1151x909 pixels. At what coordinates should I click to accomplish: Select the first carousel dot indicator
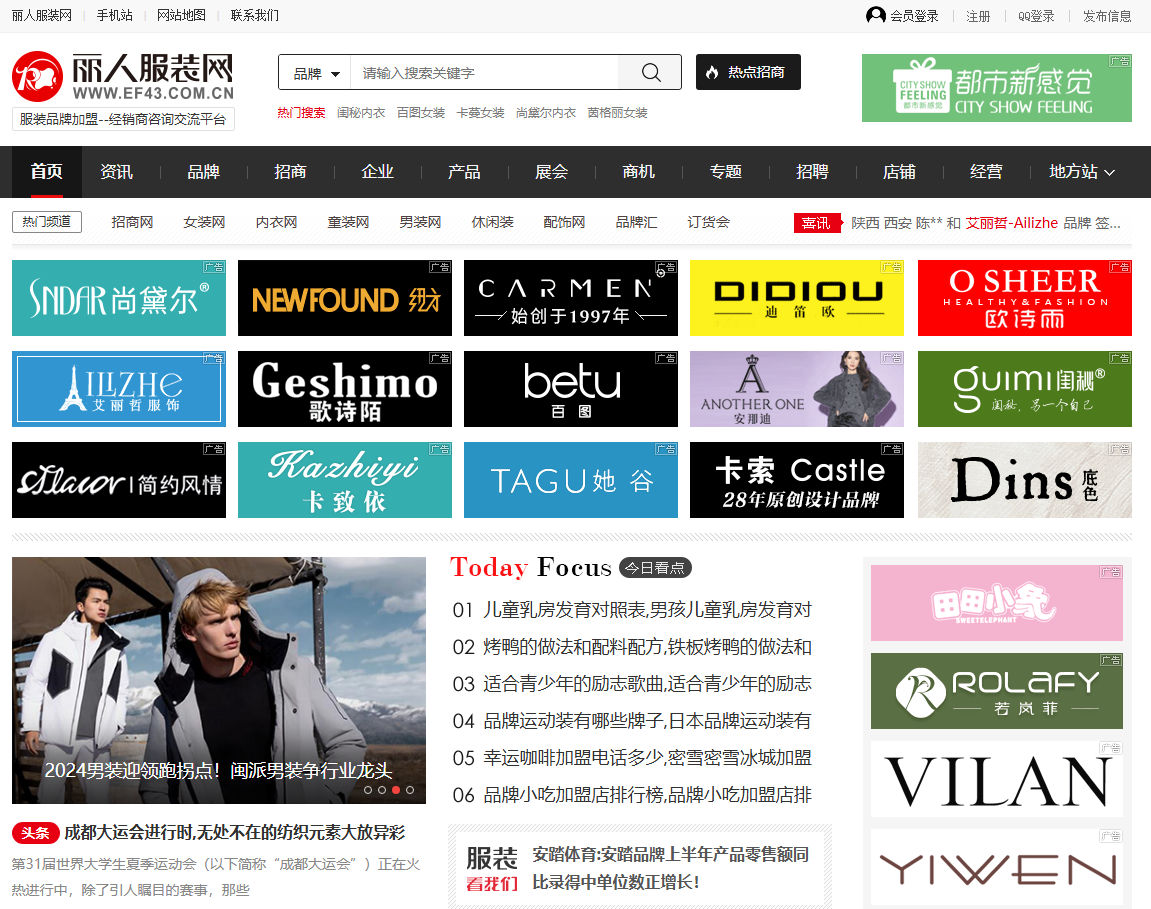click(x=368, y=790)
